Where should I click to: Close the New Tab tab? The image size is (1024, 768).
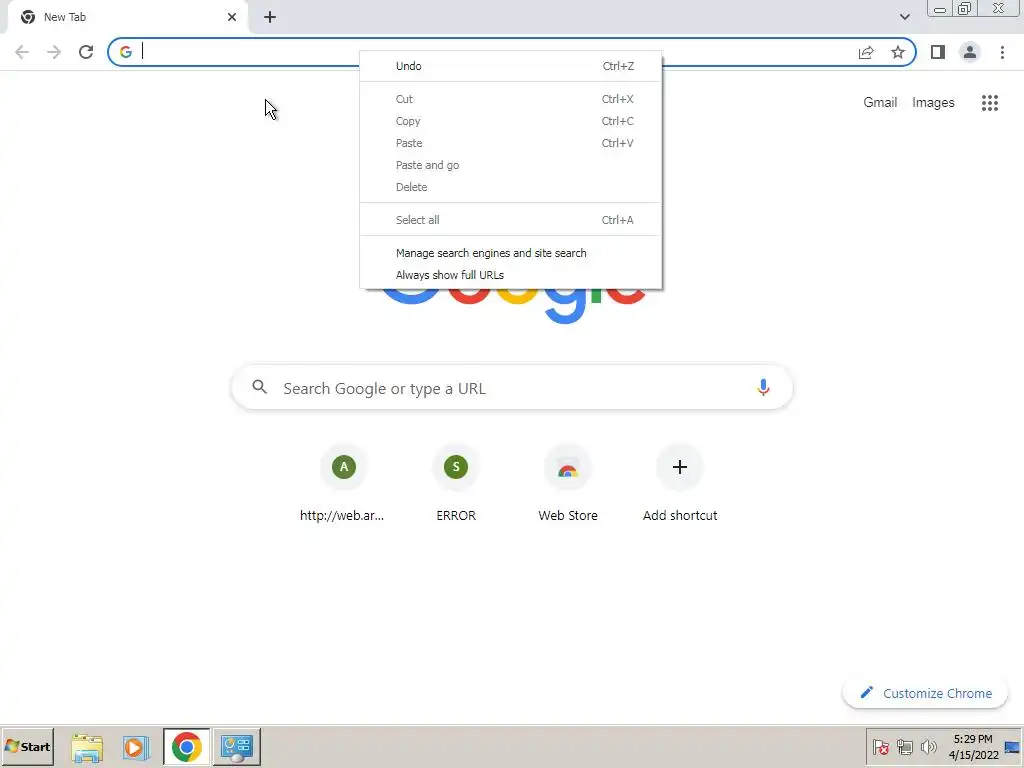pyautogui.click(x=232, y=17)
